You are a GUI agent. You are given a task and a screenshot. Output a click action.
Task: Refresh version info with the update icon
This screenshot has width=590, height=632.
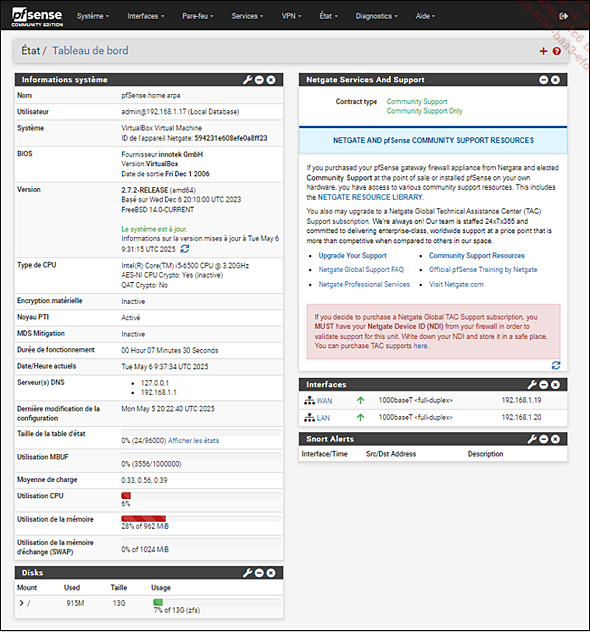(x=185, y=249)
